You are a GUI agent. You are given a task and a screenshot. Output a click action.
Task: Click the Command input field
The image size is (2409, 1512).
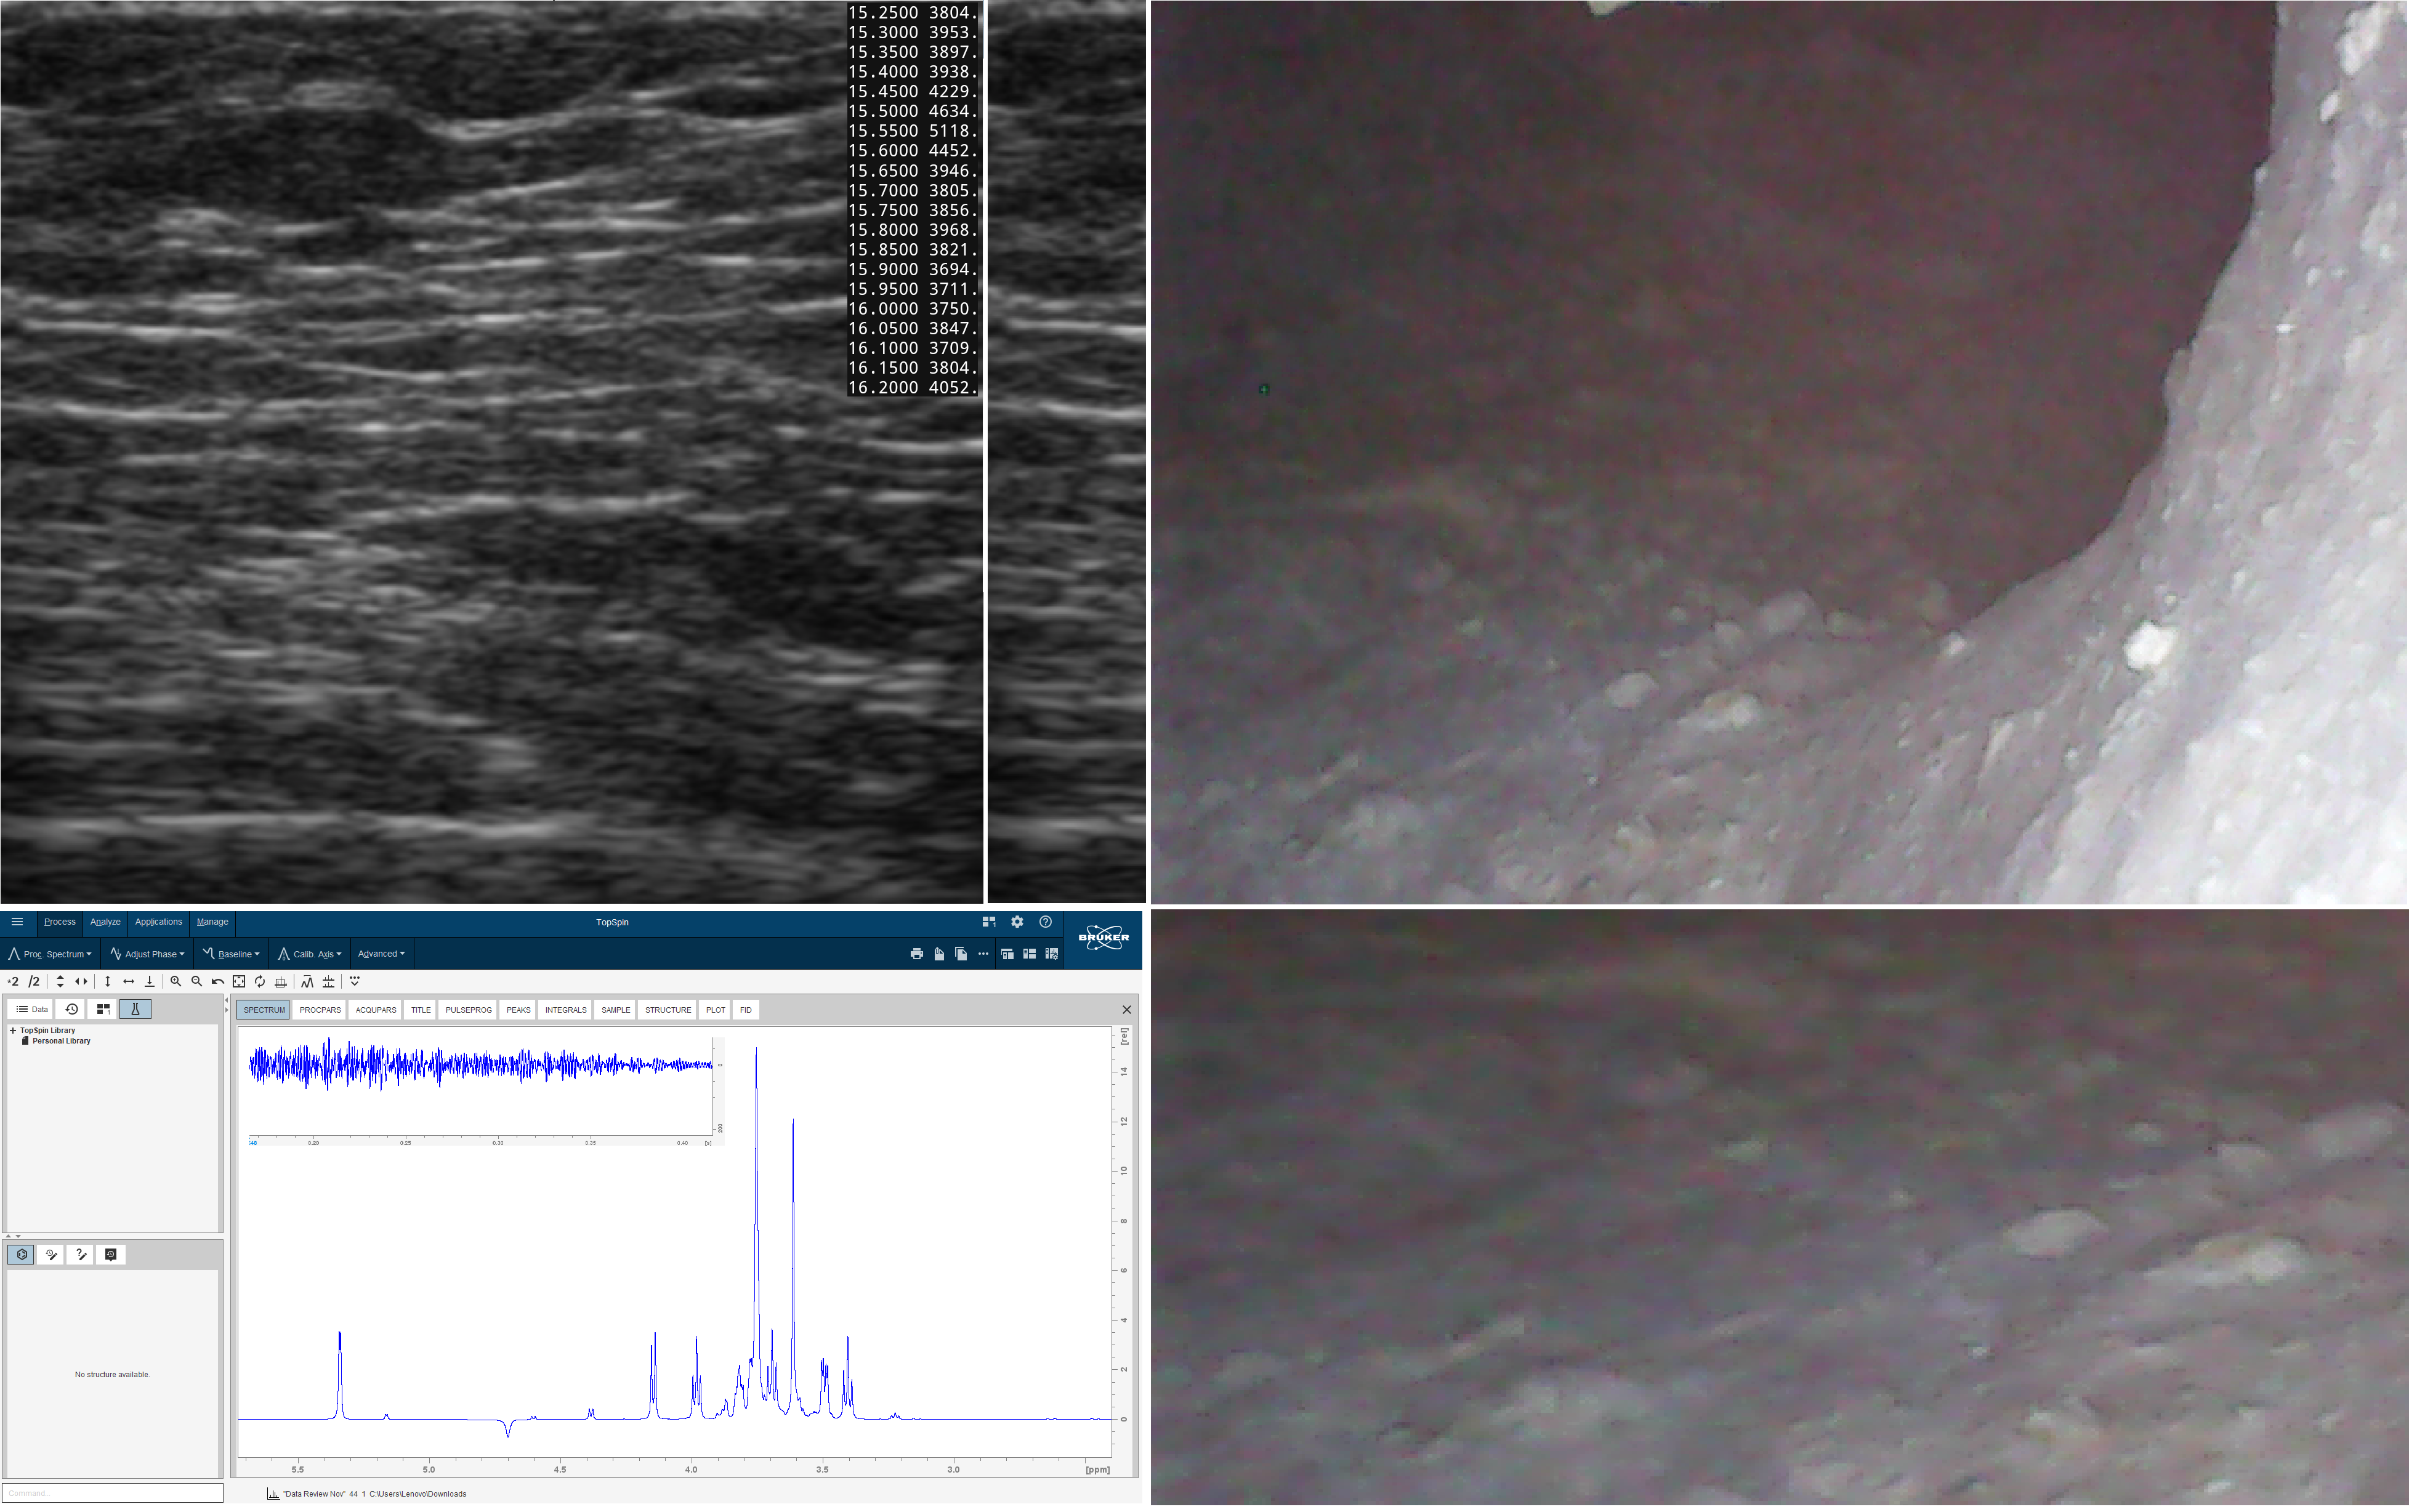(112, 1493)
